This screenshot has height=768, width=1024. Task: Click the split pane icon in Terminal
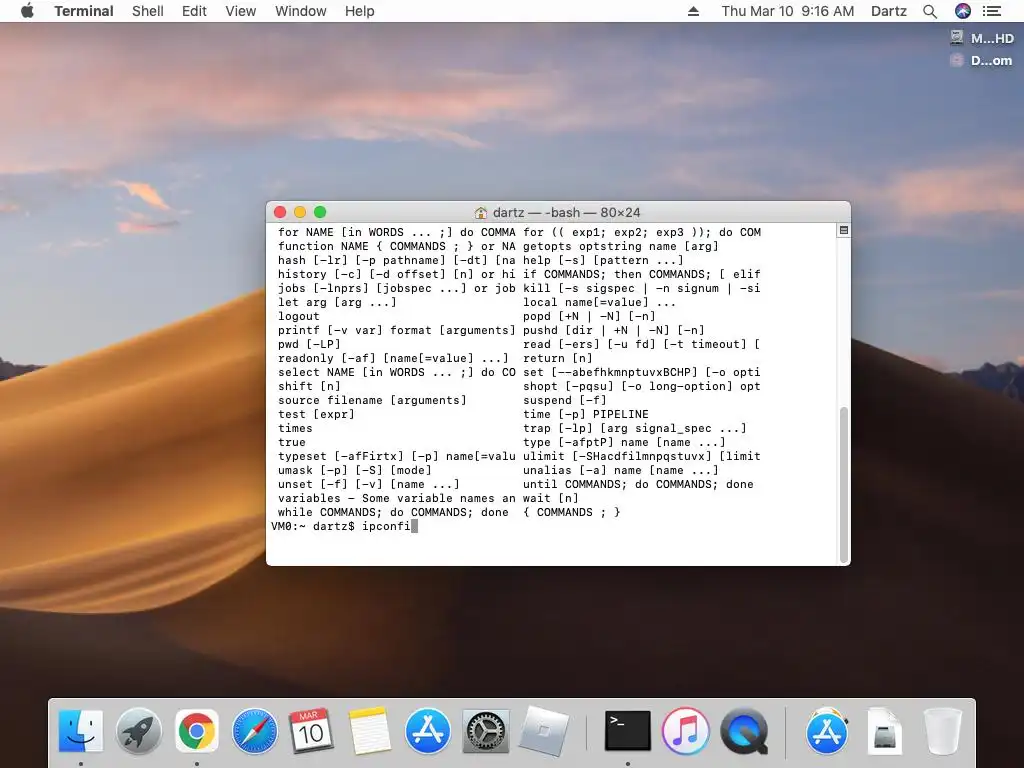tap(844, 231)
